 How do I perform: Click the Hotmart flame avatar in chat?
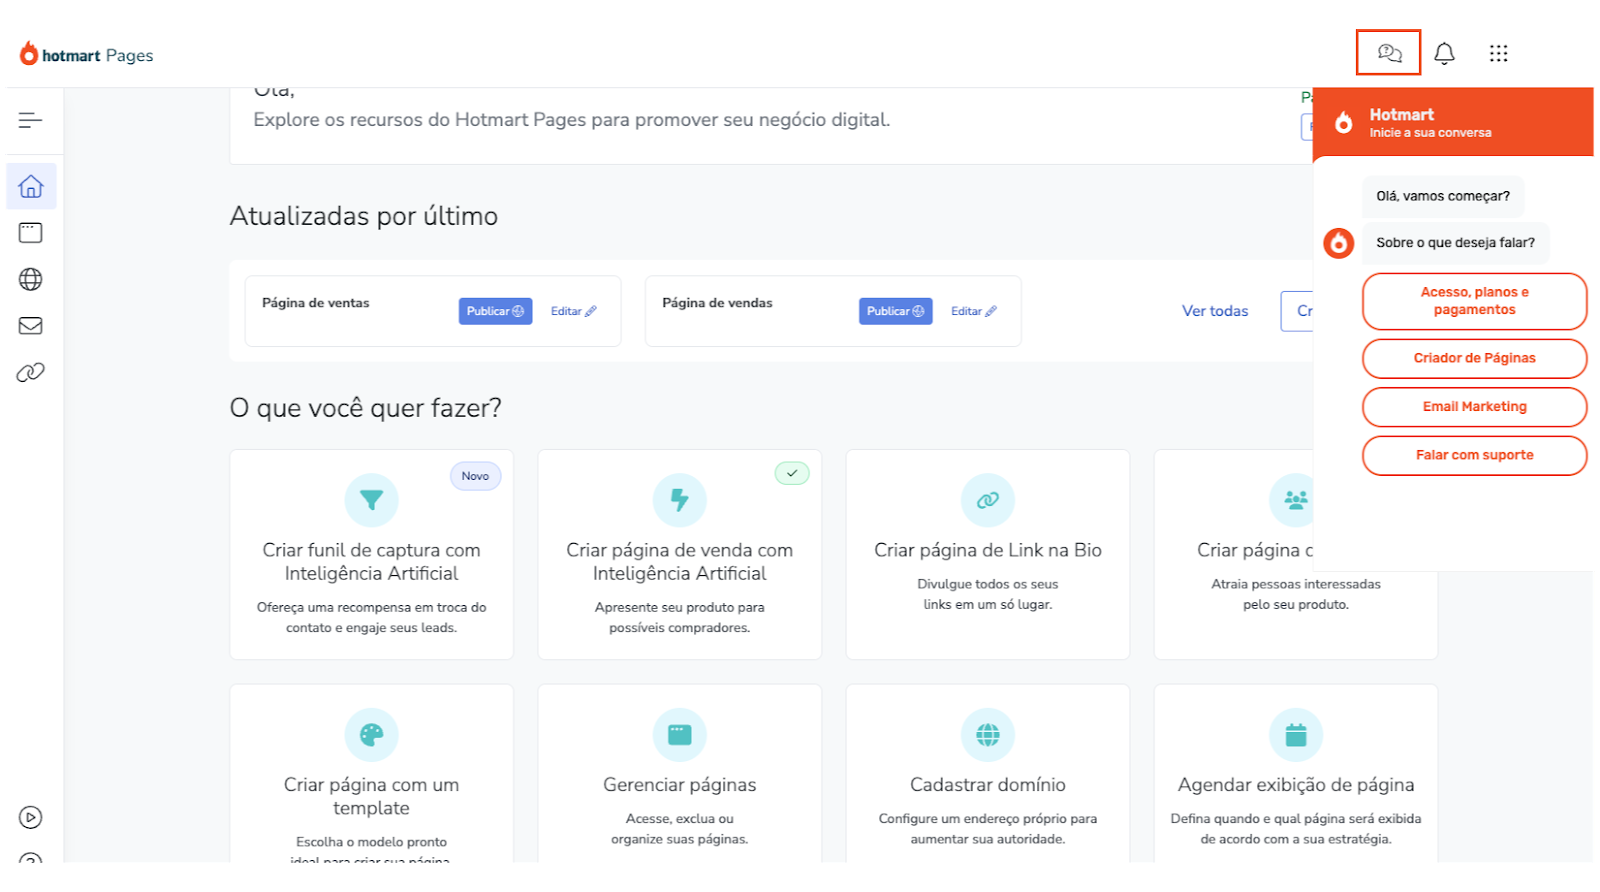coord(1338,243)
